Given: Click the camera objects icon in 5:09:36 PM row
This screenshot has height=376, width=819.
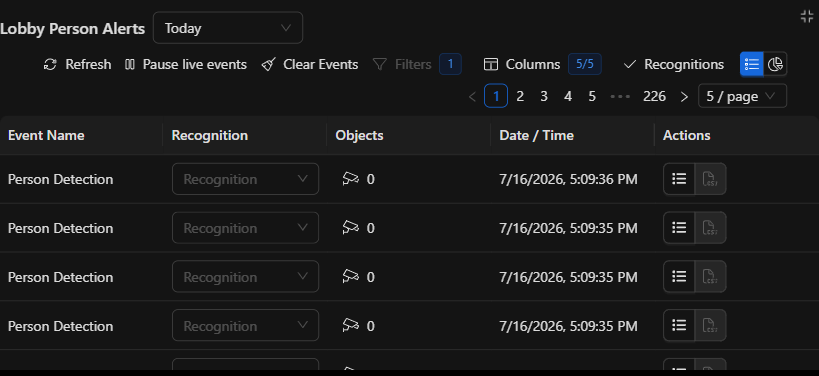Looking at the screenshot, I should click(350, 179).
